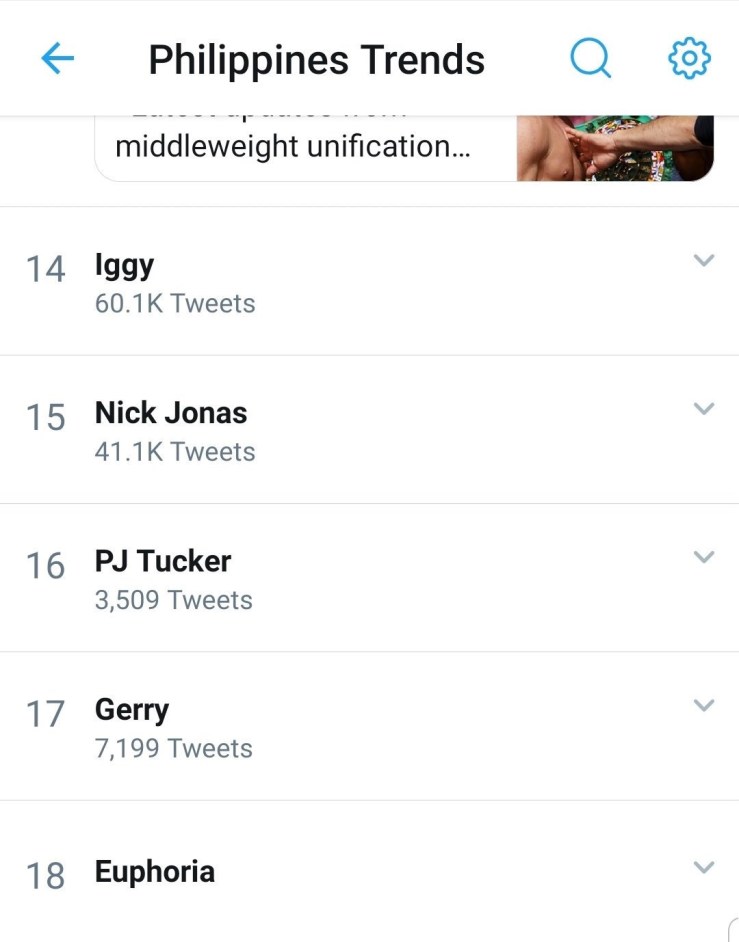Screen dimensions: 739x942
Task: Tap the Philippines Trends header title
Action: coord(316,60)
